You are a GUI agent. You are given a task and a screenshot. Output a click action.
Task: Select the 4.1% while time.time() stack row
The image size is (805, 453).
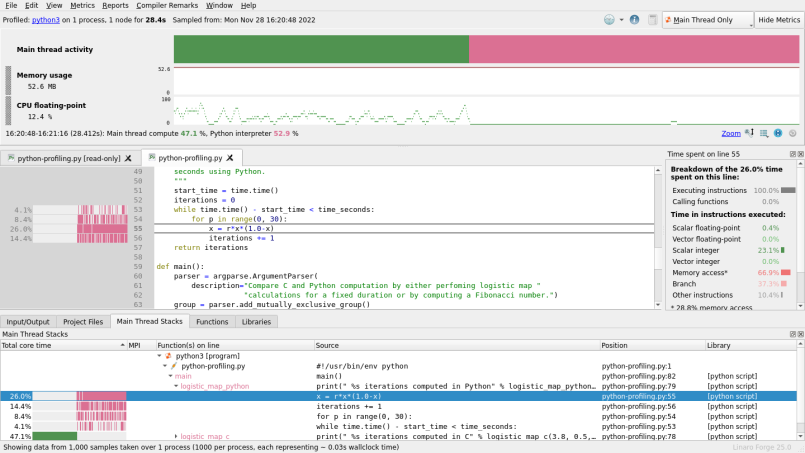click(x=398, y=426)
